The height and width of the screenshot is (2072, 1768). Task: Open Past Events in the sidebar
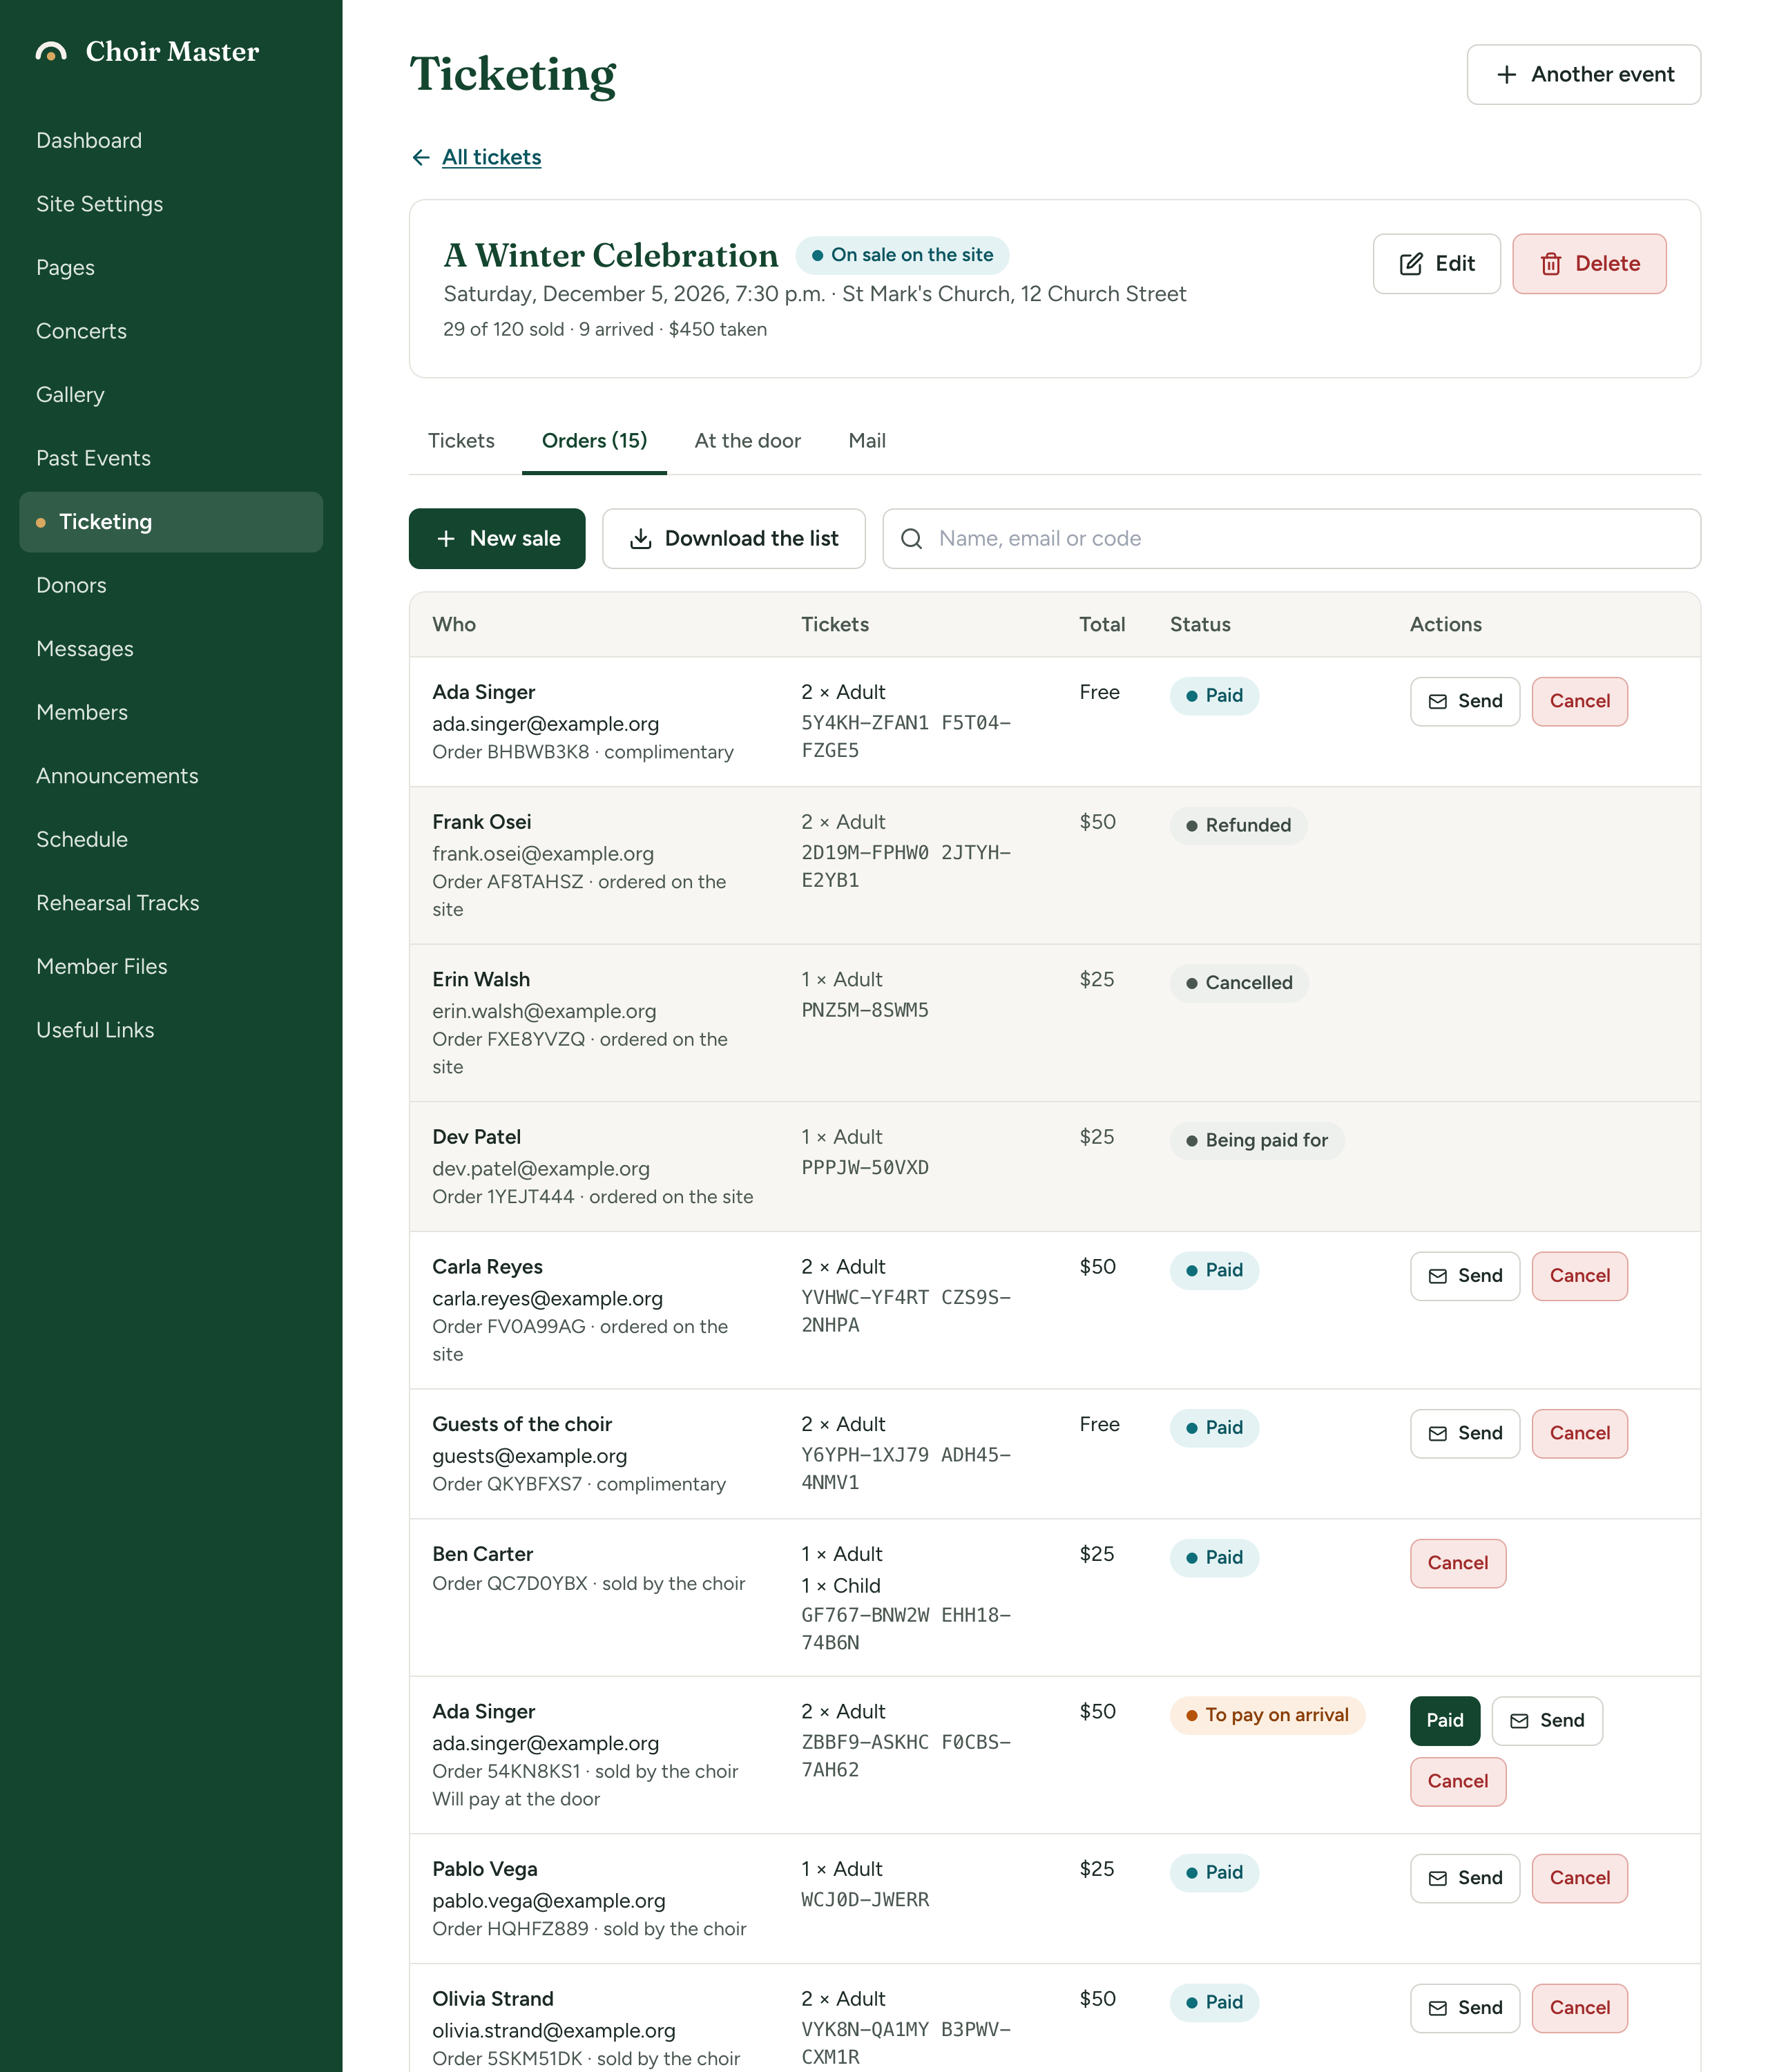[x=171, y=458]
